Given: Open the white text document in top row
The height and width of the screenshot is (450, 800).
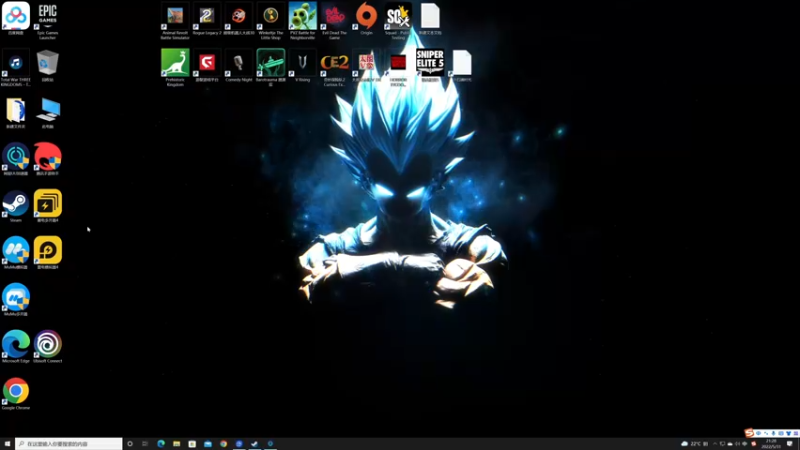Looking at the screenshot, I should pyautogui.click(x=430, y=19).
